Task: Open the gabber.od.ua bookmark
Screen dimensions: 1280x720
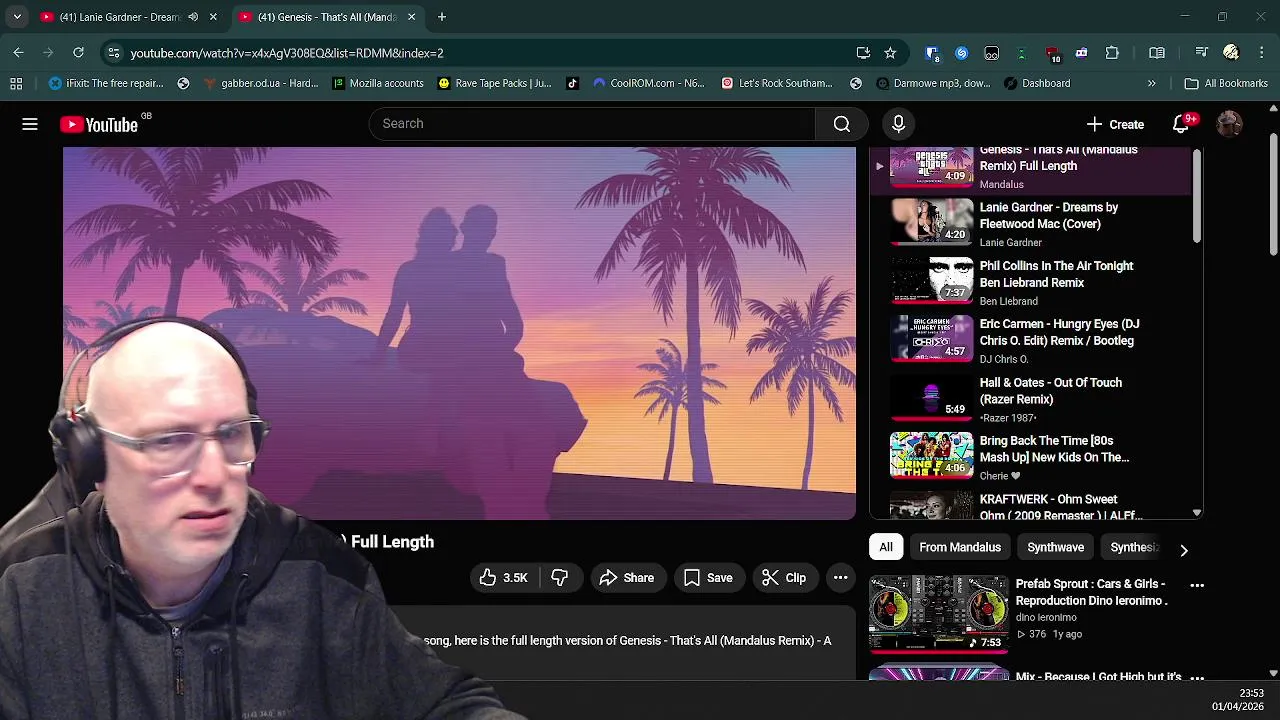Action: [x=259, y=84]
